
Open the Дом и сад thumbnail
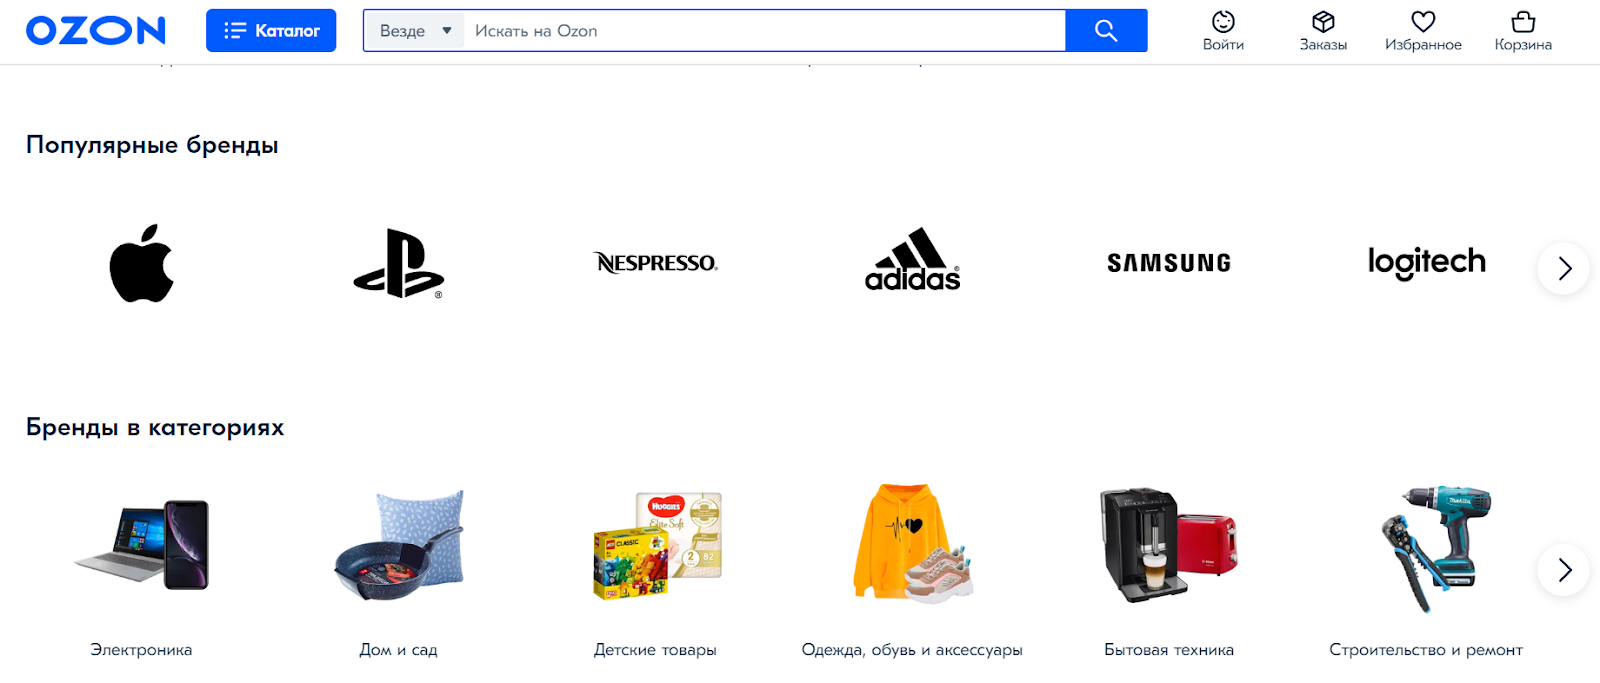click(399, 544)
